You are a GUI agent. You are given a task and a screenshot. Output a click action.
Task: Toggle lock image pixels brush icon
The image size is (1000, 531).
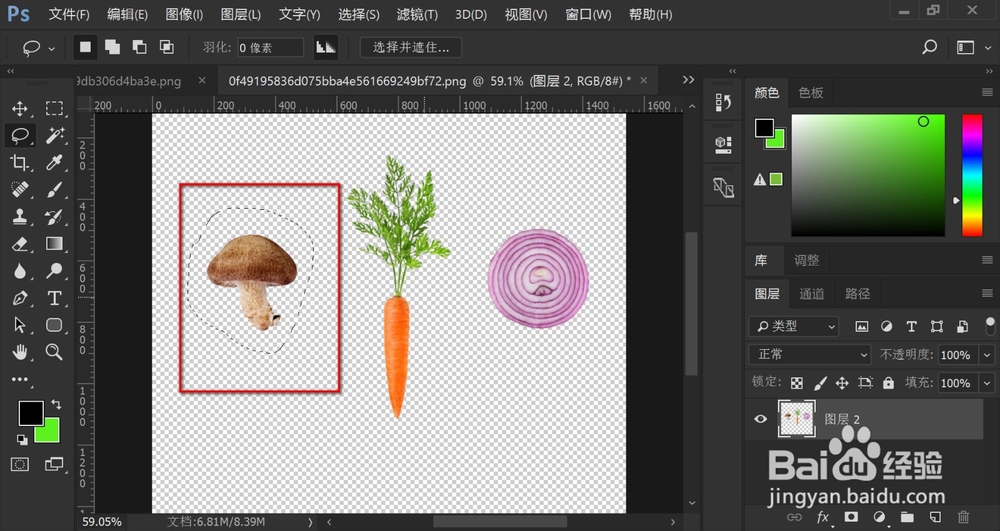click(x=820, y=383)
